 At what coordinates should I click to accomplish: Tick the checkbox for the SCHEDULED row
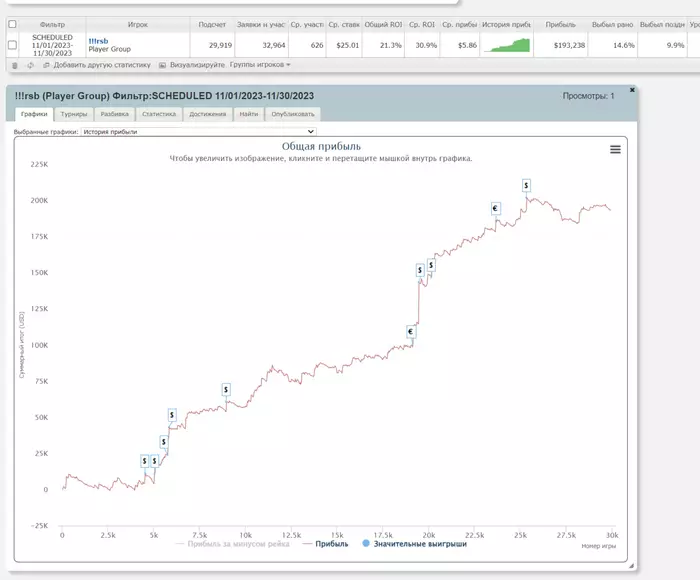click(x=12, y=45)
